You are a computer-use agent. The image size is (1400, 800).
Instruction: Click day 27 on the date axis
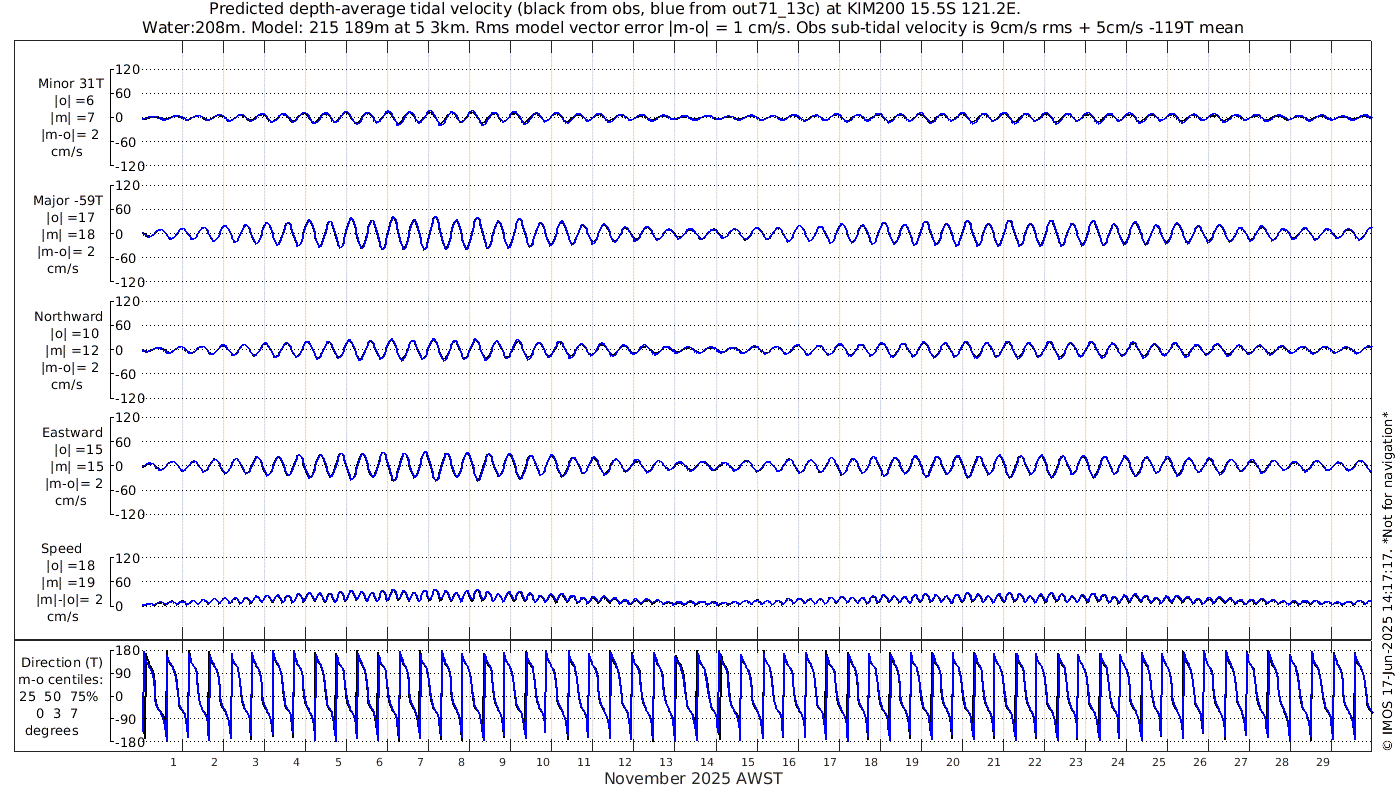pyautogui.click(x=1240, y=762)
